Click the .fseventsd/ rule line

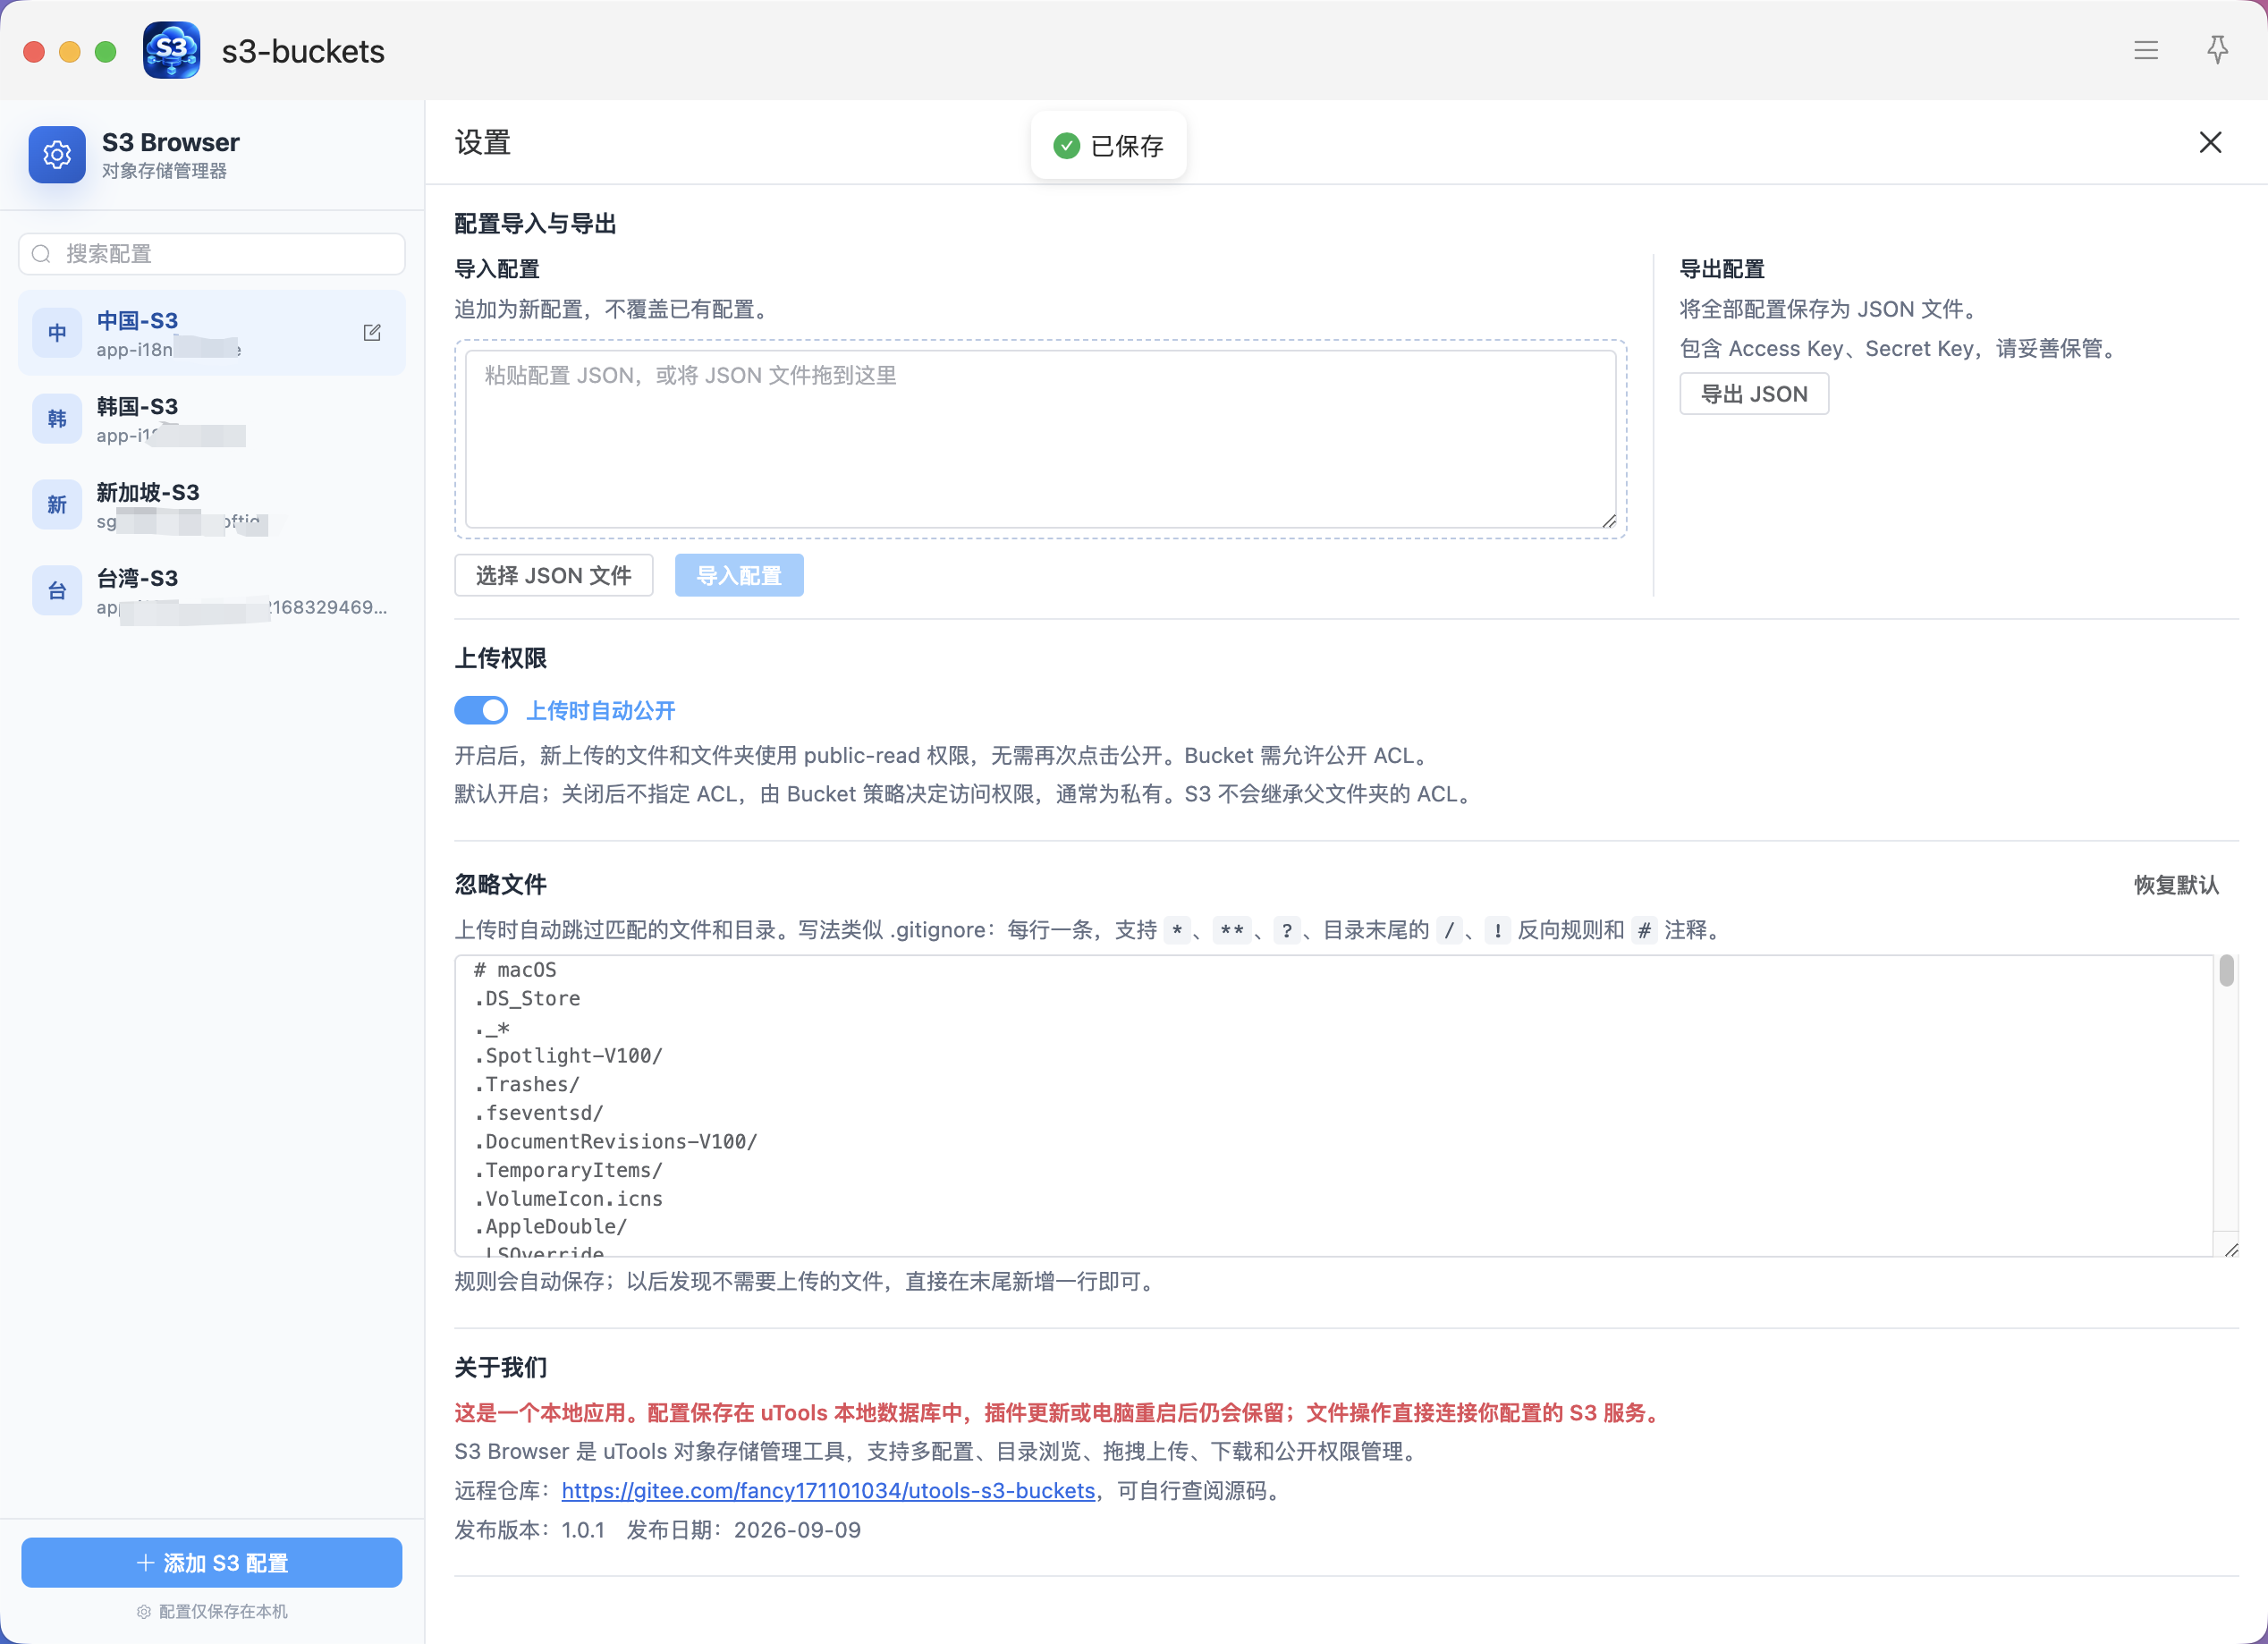point(539,1113)
